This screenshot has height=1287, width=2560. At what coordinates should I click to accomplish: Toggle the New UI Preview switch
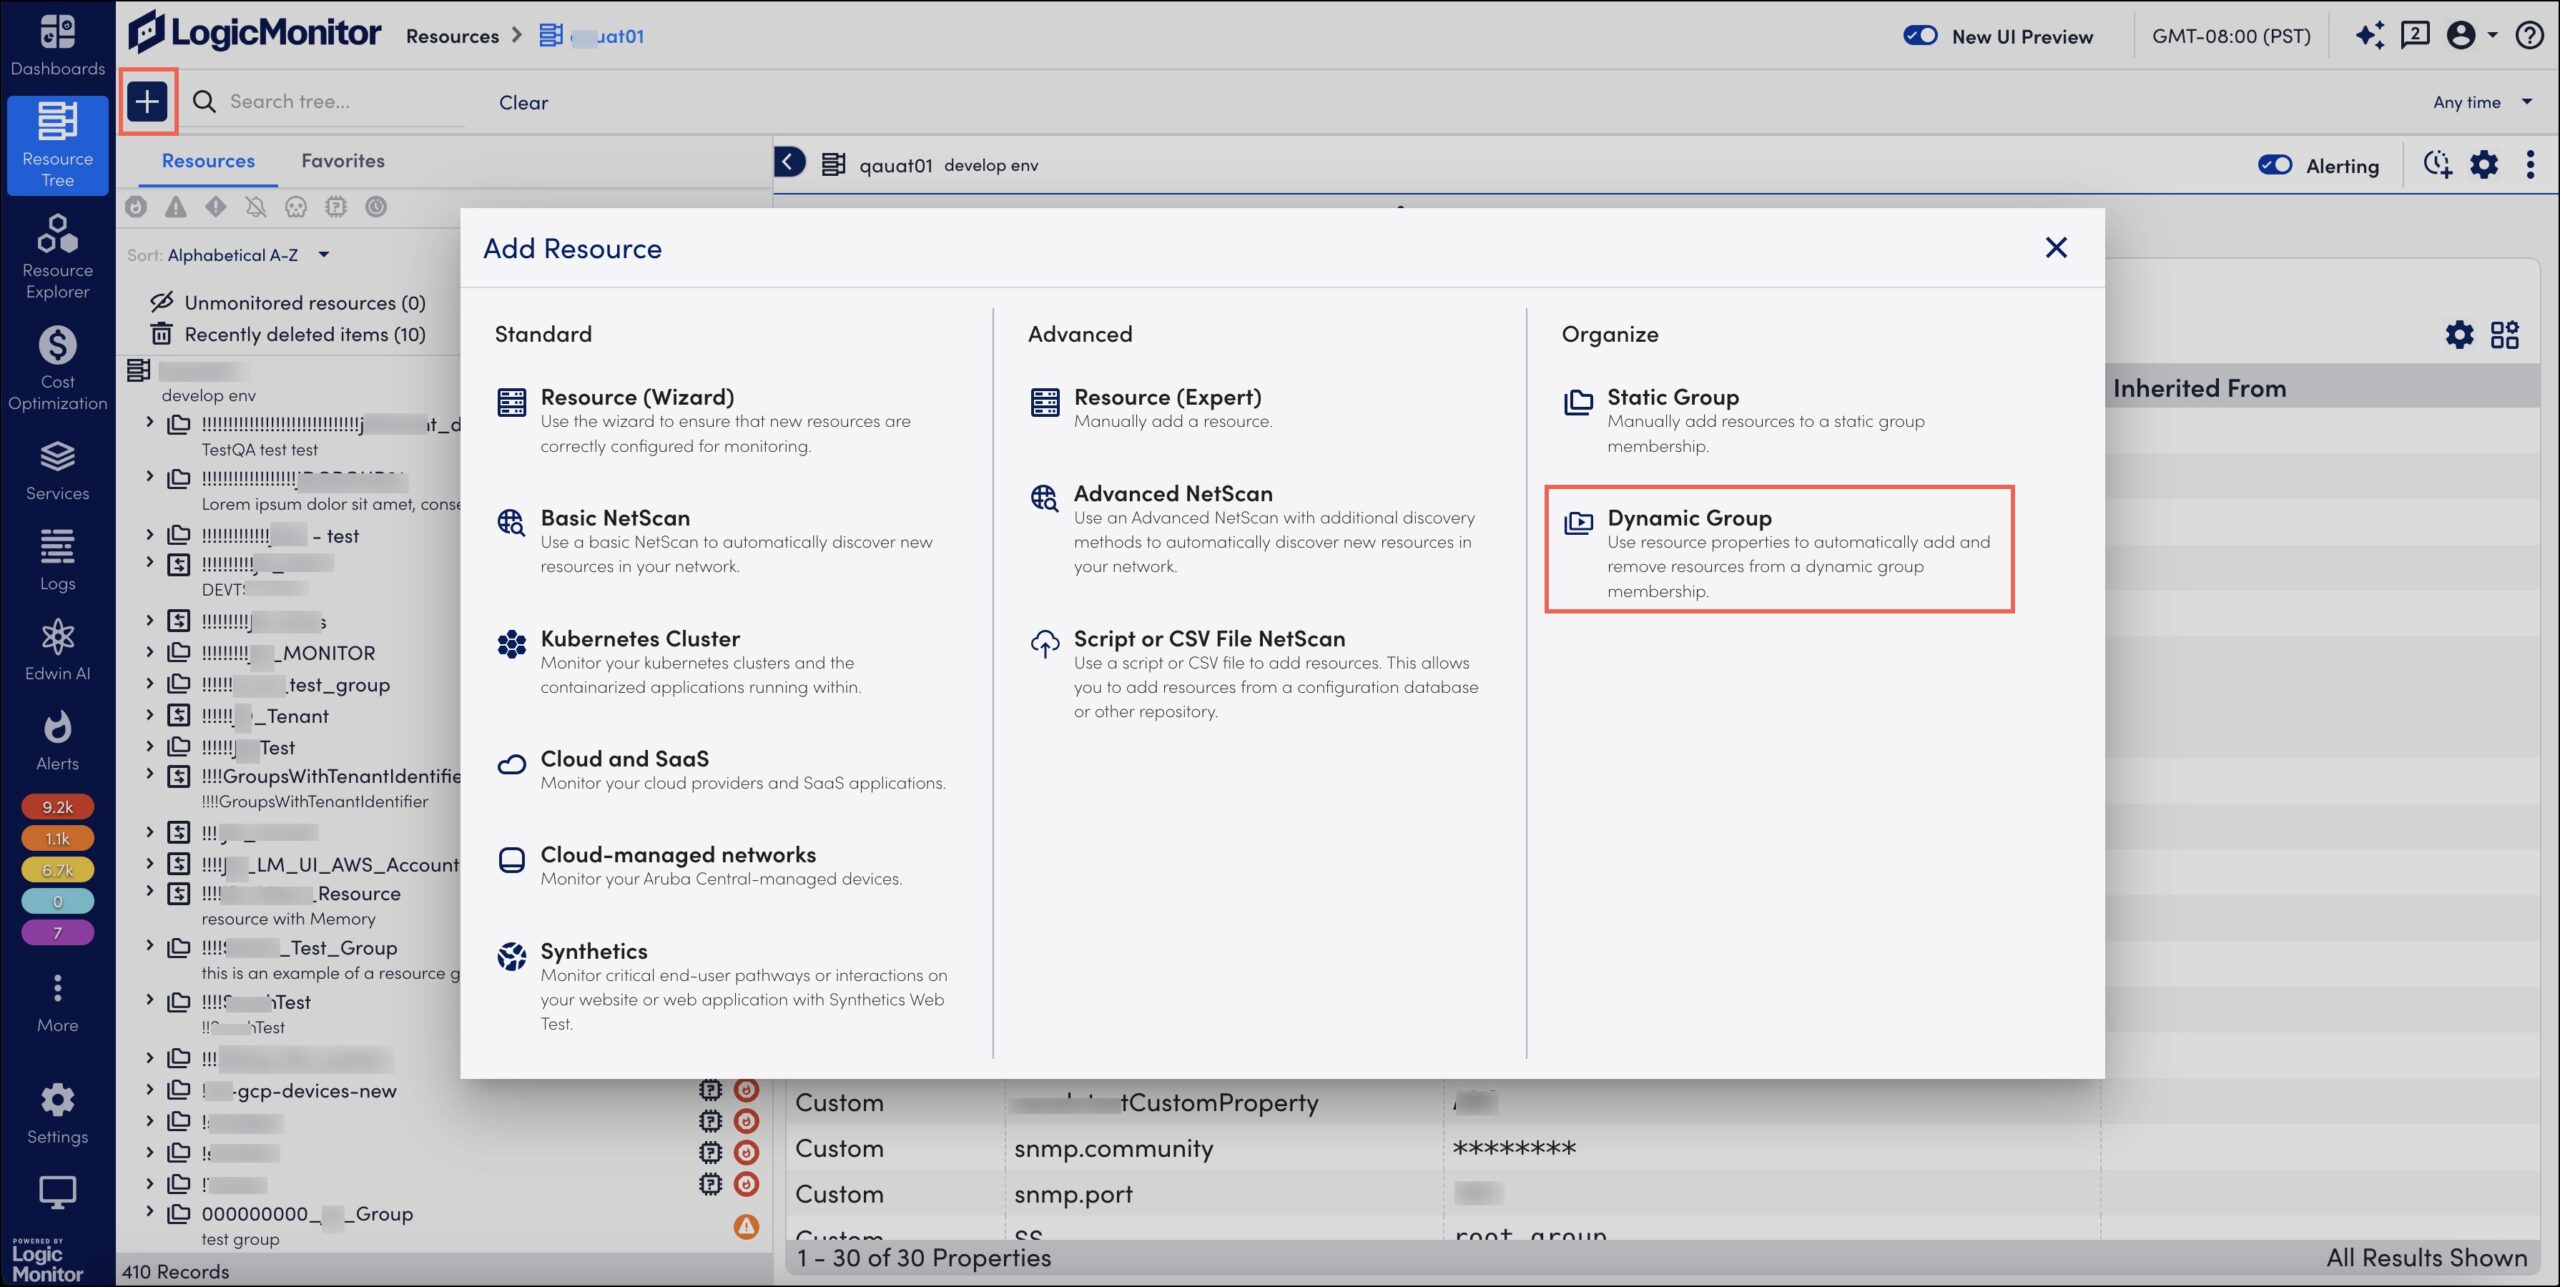click(x=1920, y=36)
